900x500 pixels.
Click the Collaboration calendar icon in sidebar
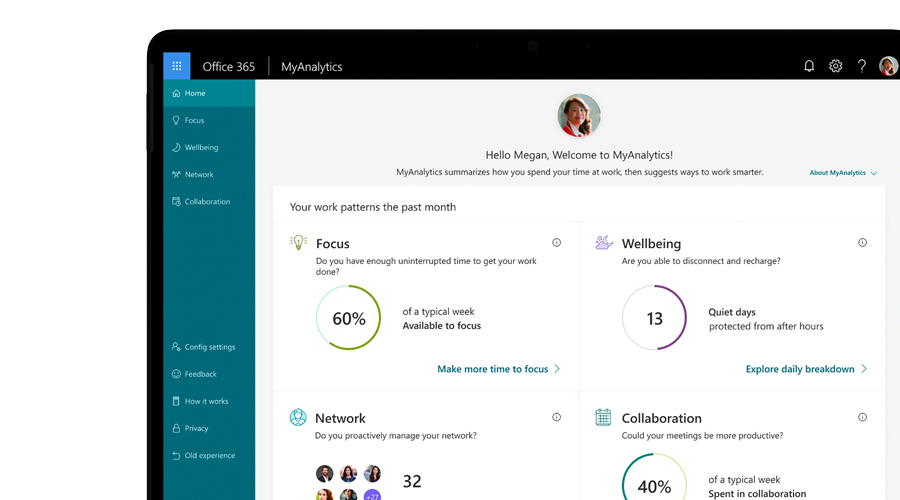[x=176, y=201]
